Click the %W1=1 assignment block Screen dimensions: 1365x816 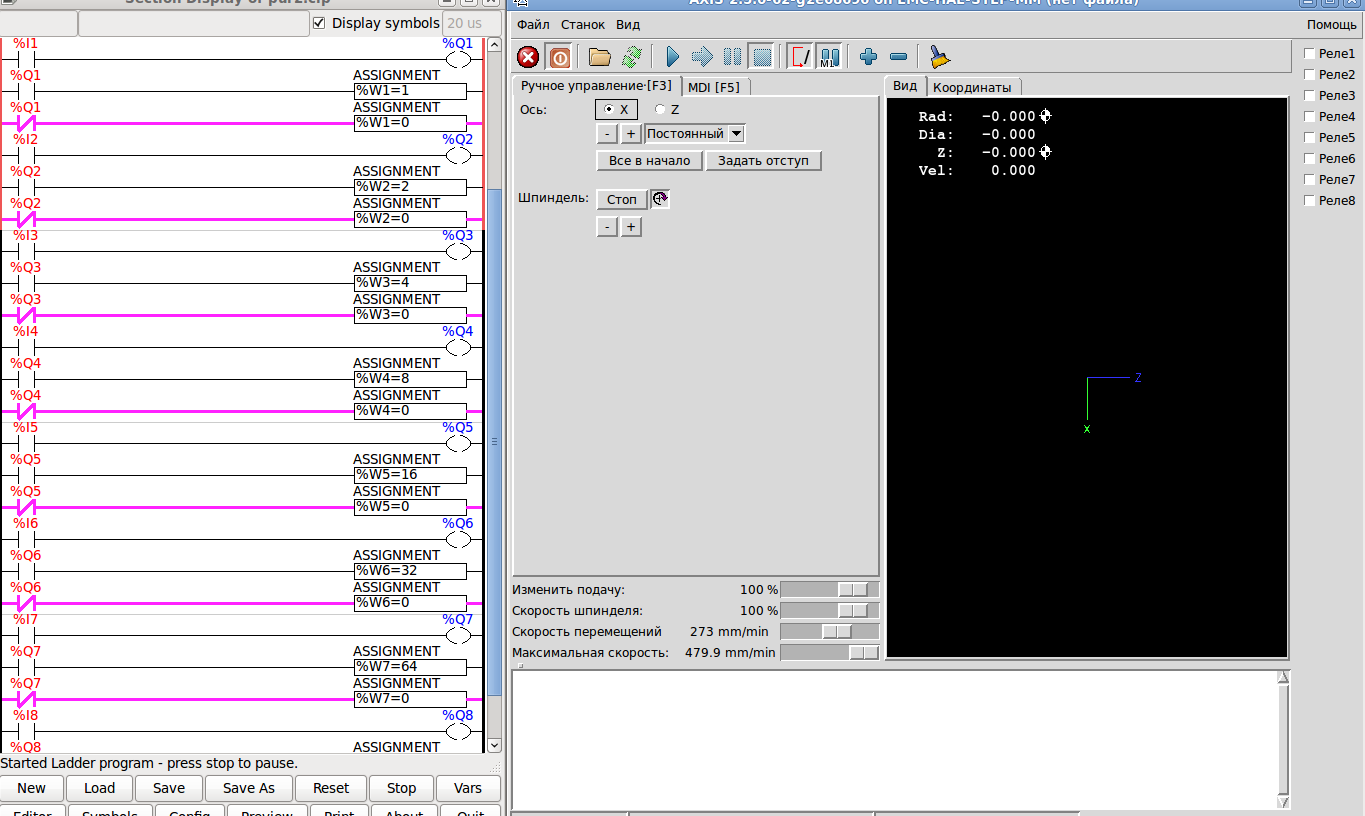(x=411, y=91)
